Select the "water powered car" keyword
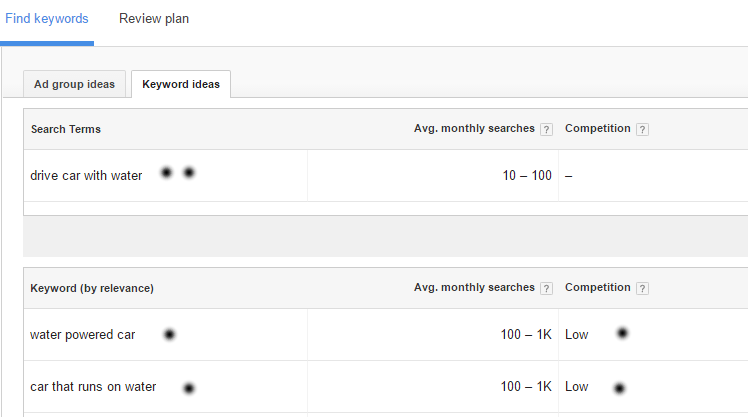 pos(83,335)
